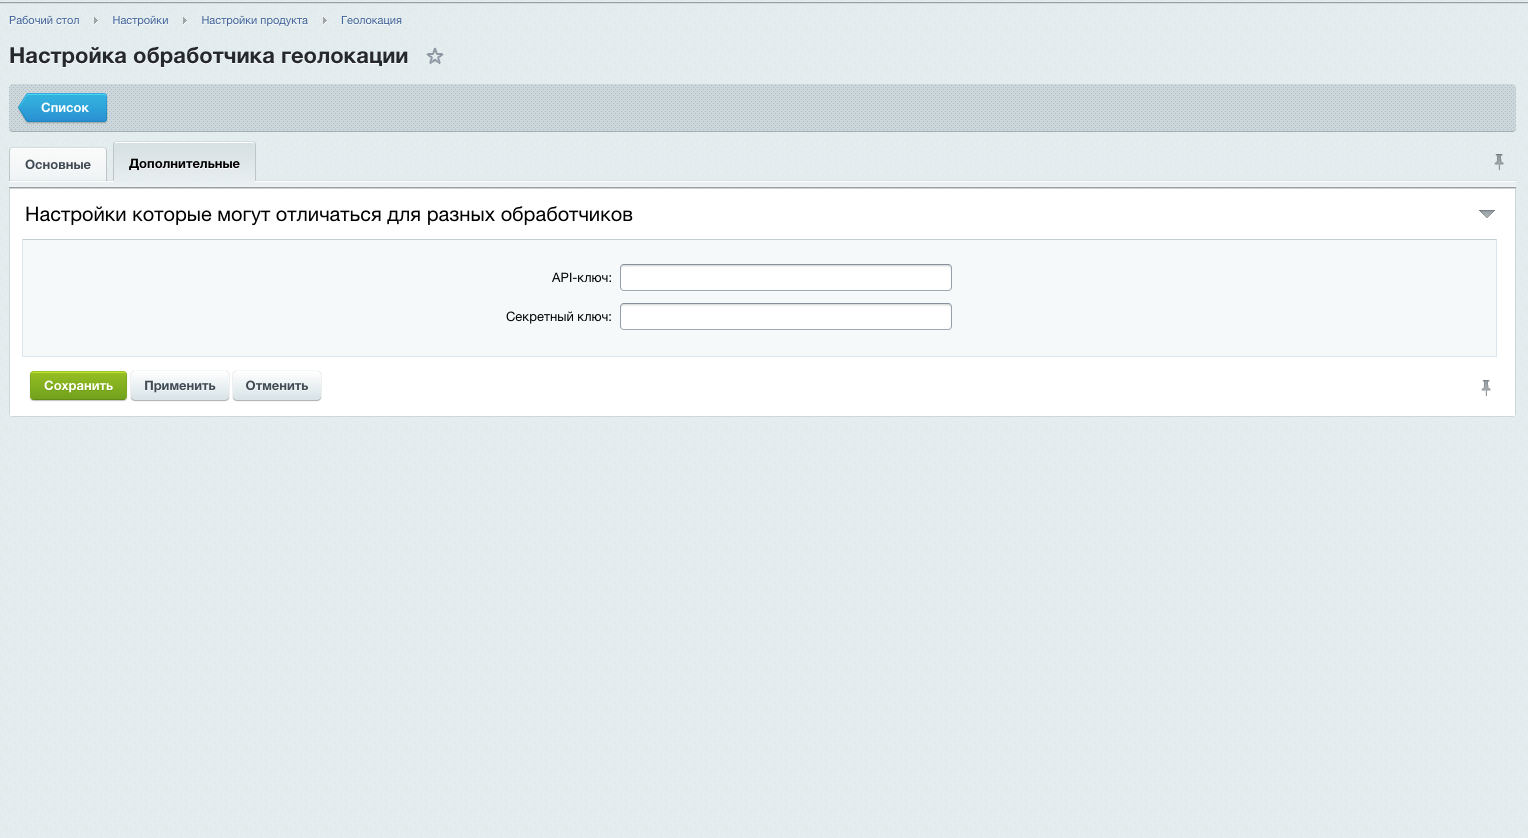Click the Применить button
1528x838 pixels.
click(180, 386)
